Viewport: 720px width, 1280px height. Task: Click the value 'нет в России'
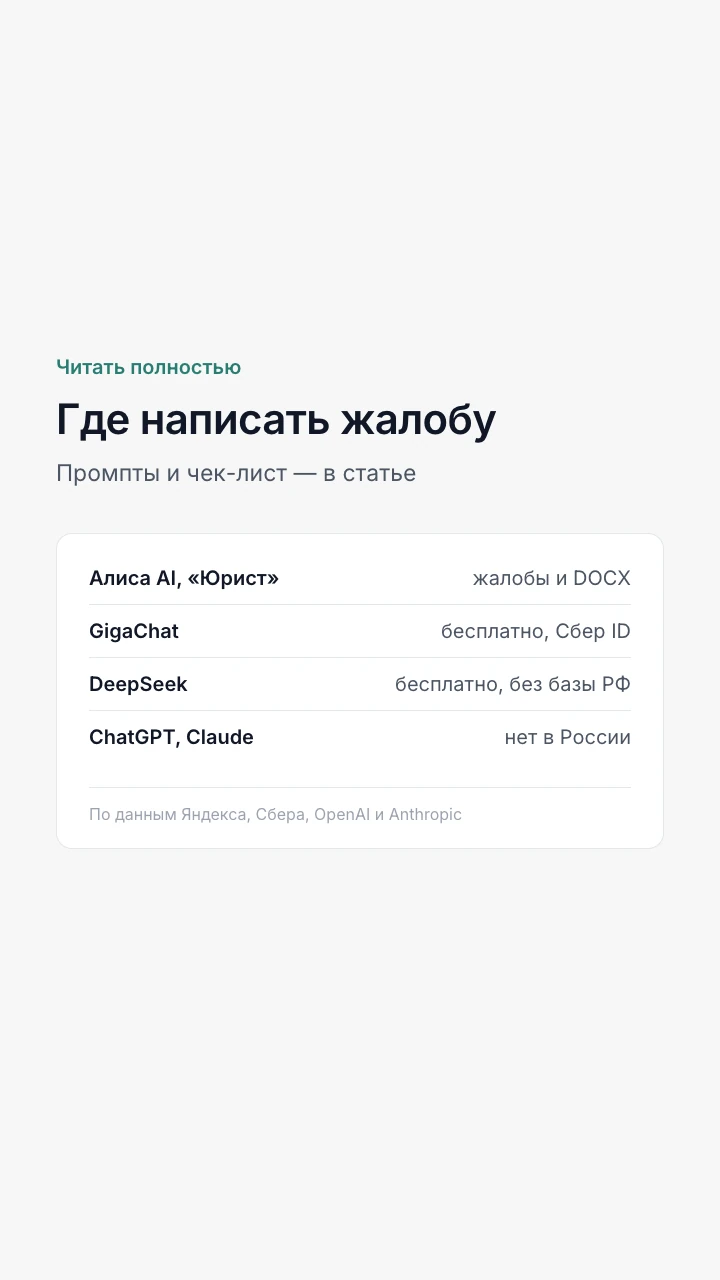coord(568,737)
